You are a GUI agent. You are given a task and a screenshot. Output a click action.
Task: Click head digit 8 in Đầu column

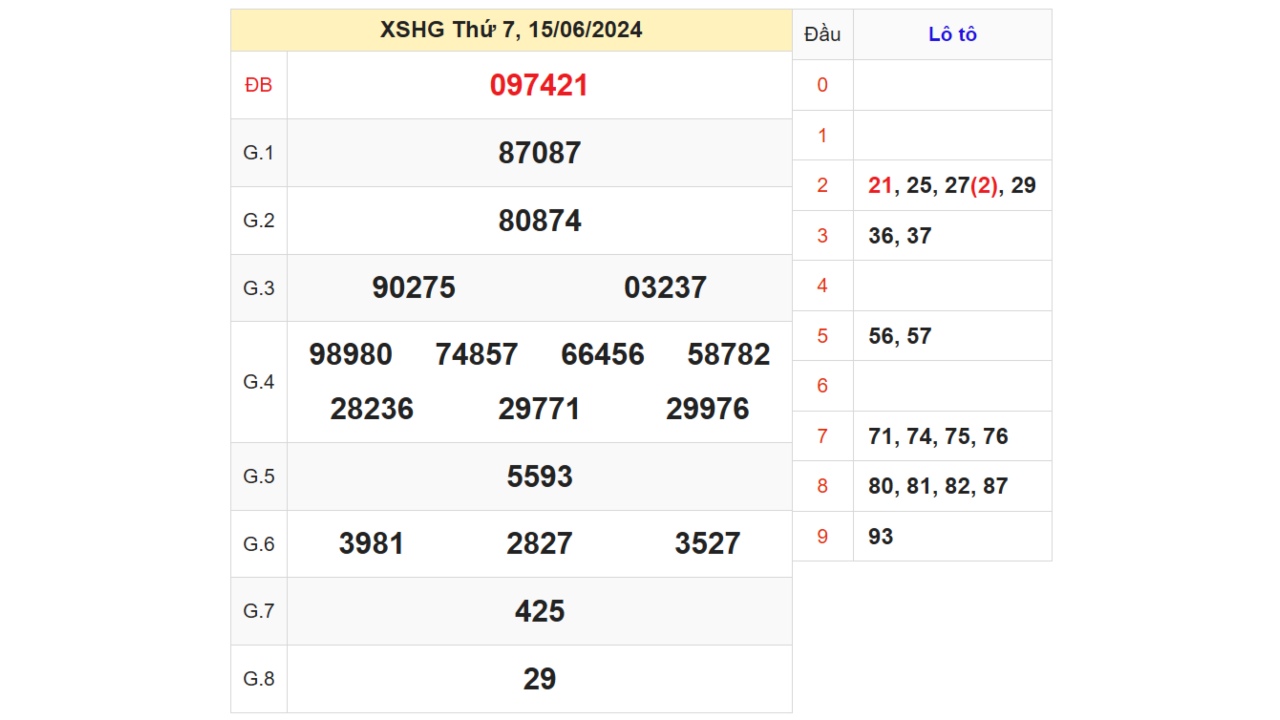point(822,486)
